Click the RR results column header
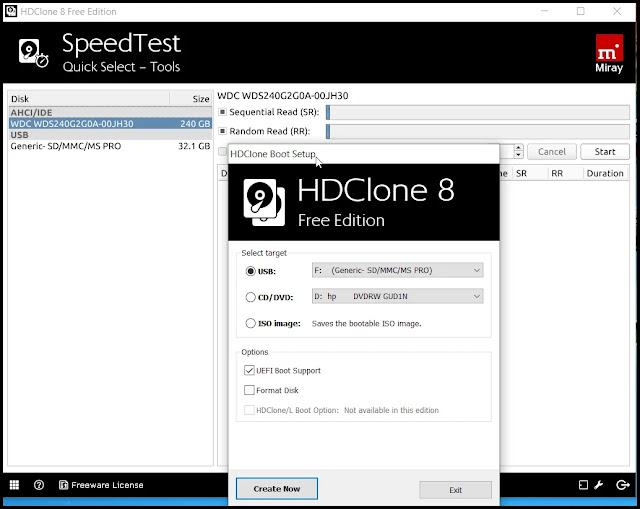 click(x=565, y=173)
